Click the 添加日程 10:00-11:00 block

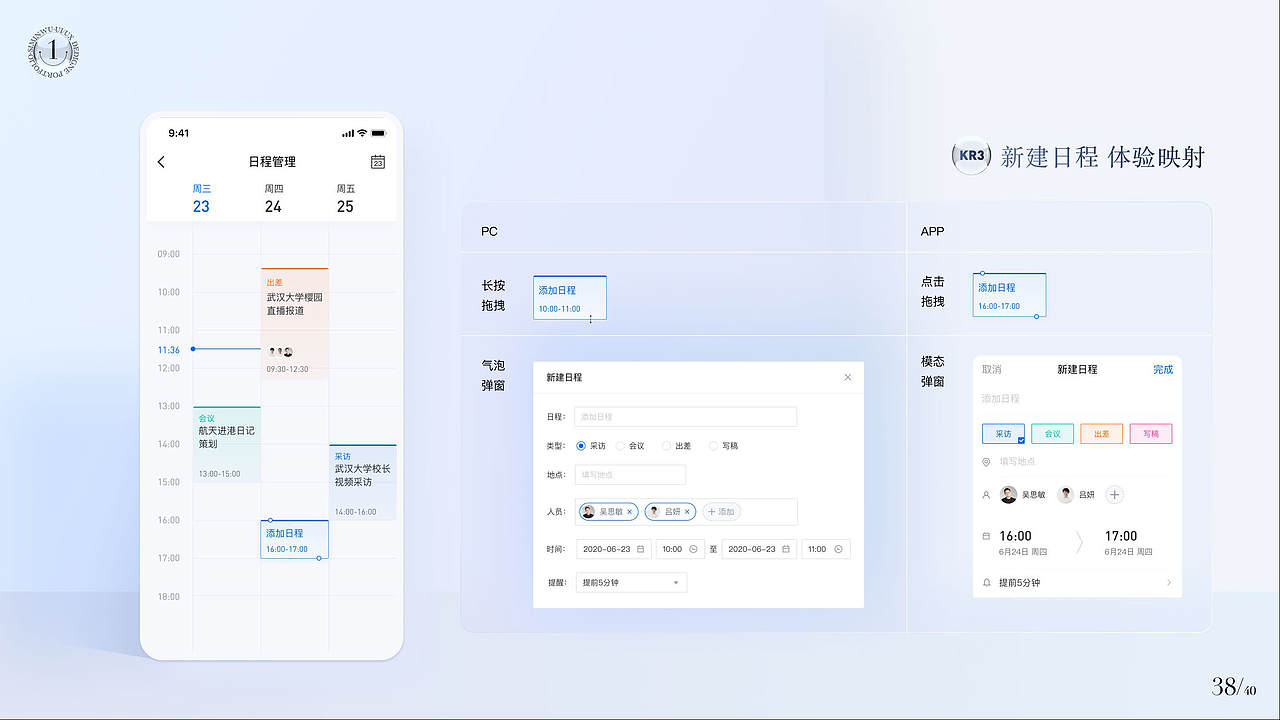point(570,298)
